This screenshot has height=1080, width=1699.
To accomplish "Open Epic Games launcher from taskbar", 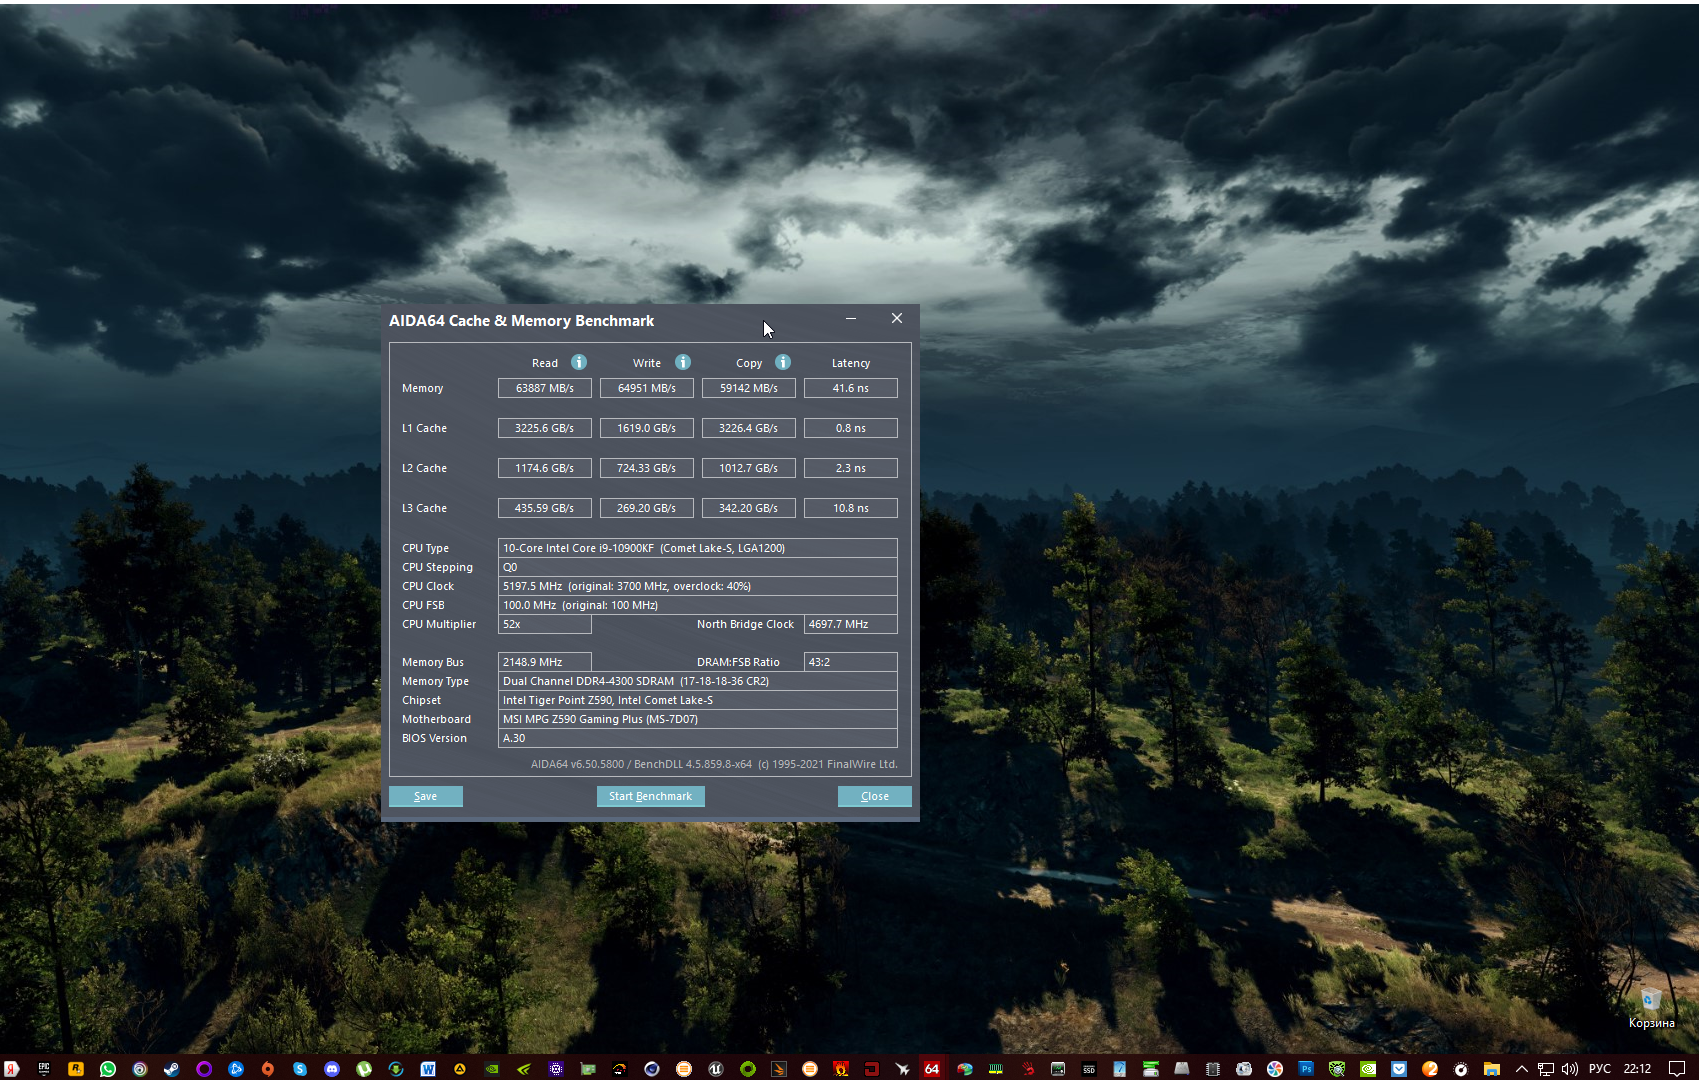I will 44,1069.
